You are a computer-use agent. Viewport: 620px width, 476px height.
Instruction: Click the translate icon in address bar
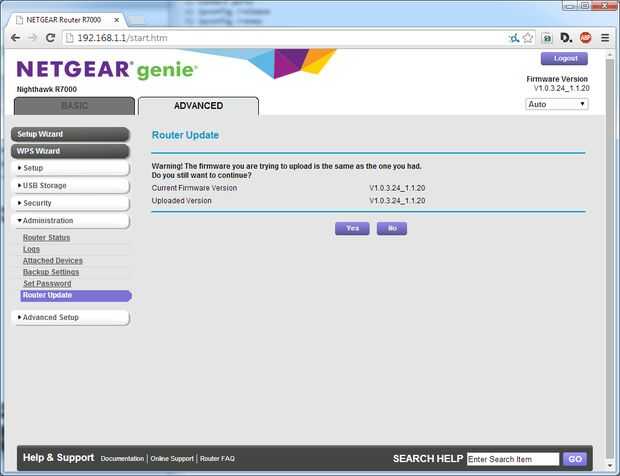pyautogui.click(x=514, y=38)
